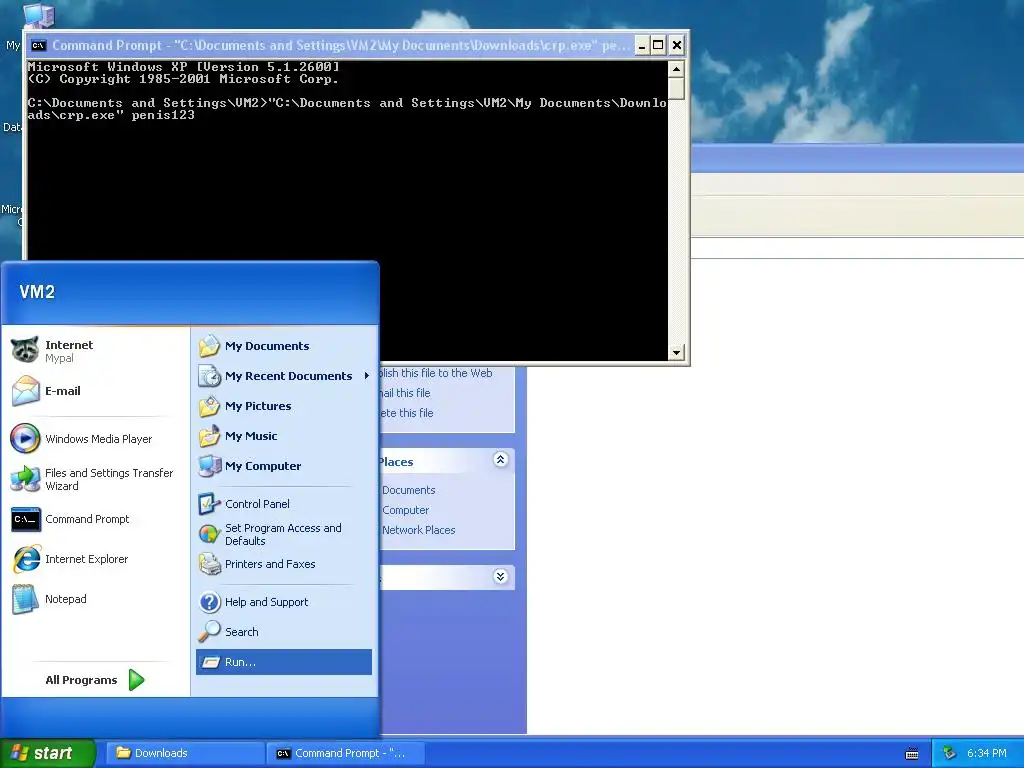This screenshot has height=768, width=1024.
Task: Open Files and Settings Transfer Wizard icon
Action: (x=25, y=479)
